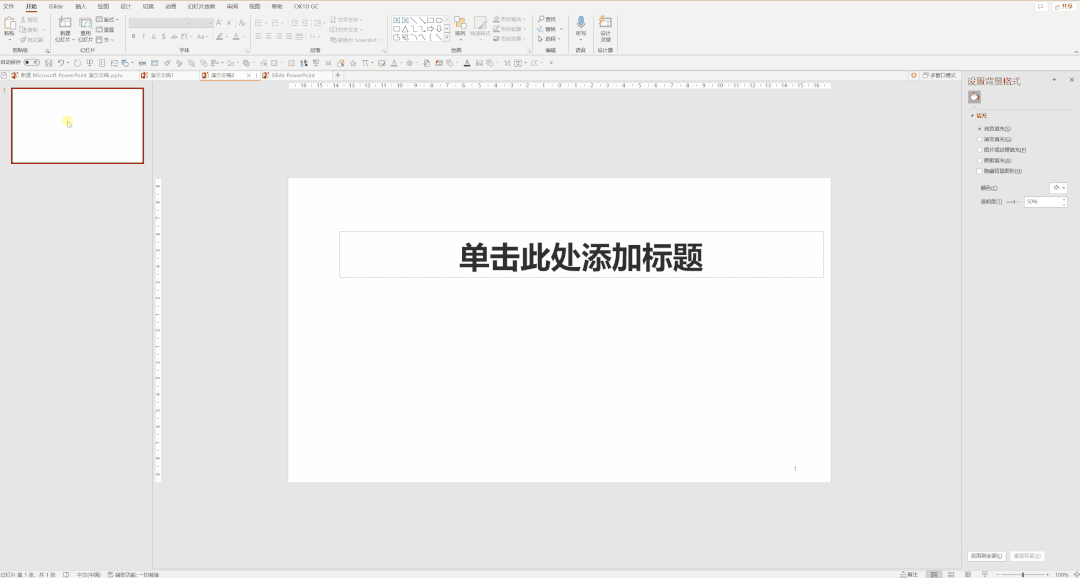Select the Picture or texture fill option
The image size is (1080, 578).
pyautogui.click(x=979, y=149)
